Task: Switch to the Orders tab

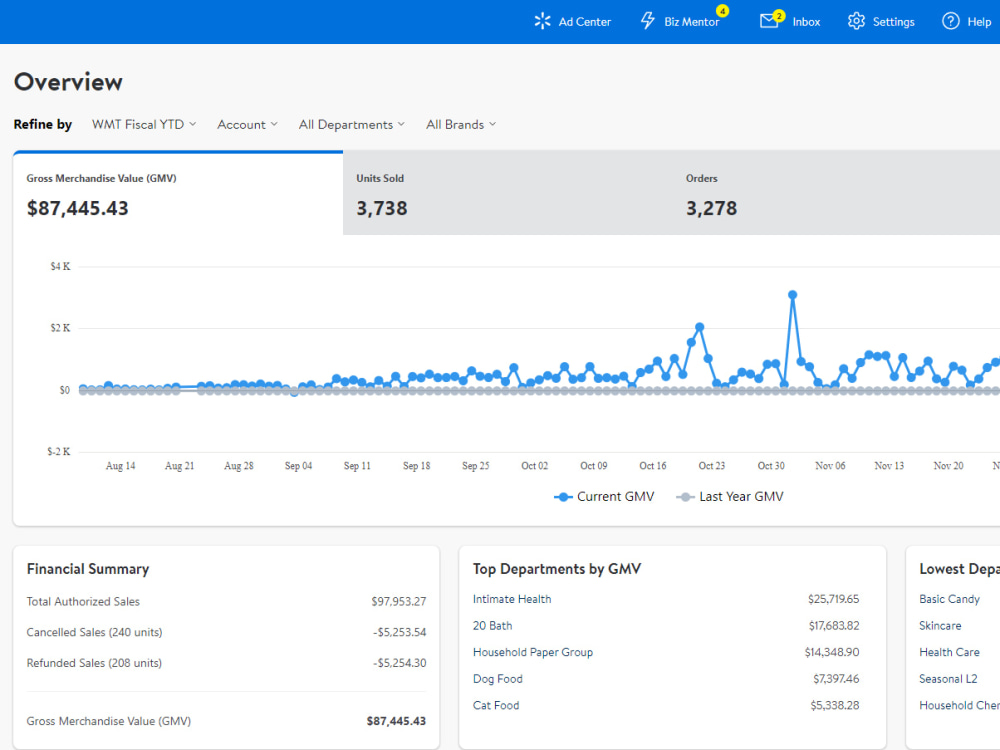Action: [x=837, y=193]
